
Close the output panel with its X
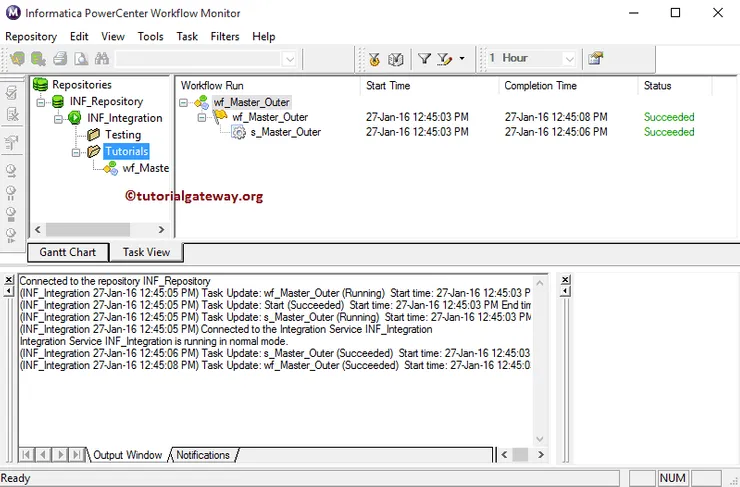[x=8, y=280]
